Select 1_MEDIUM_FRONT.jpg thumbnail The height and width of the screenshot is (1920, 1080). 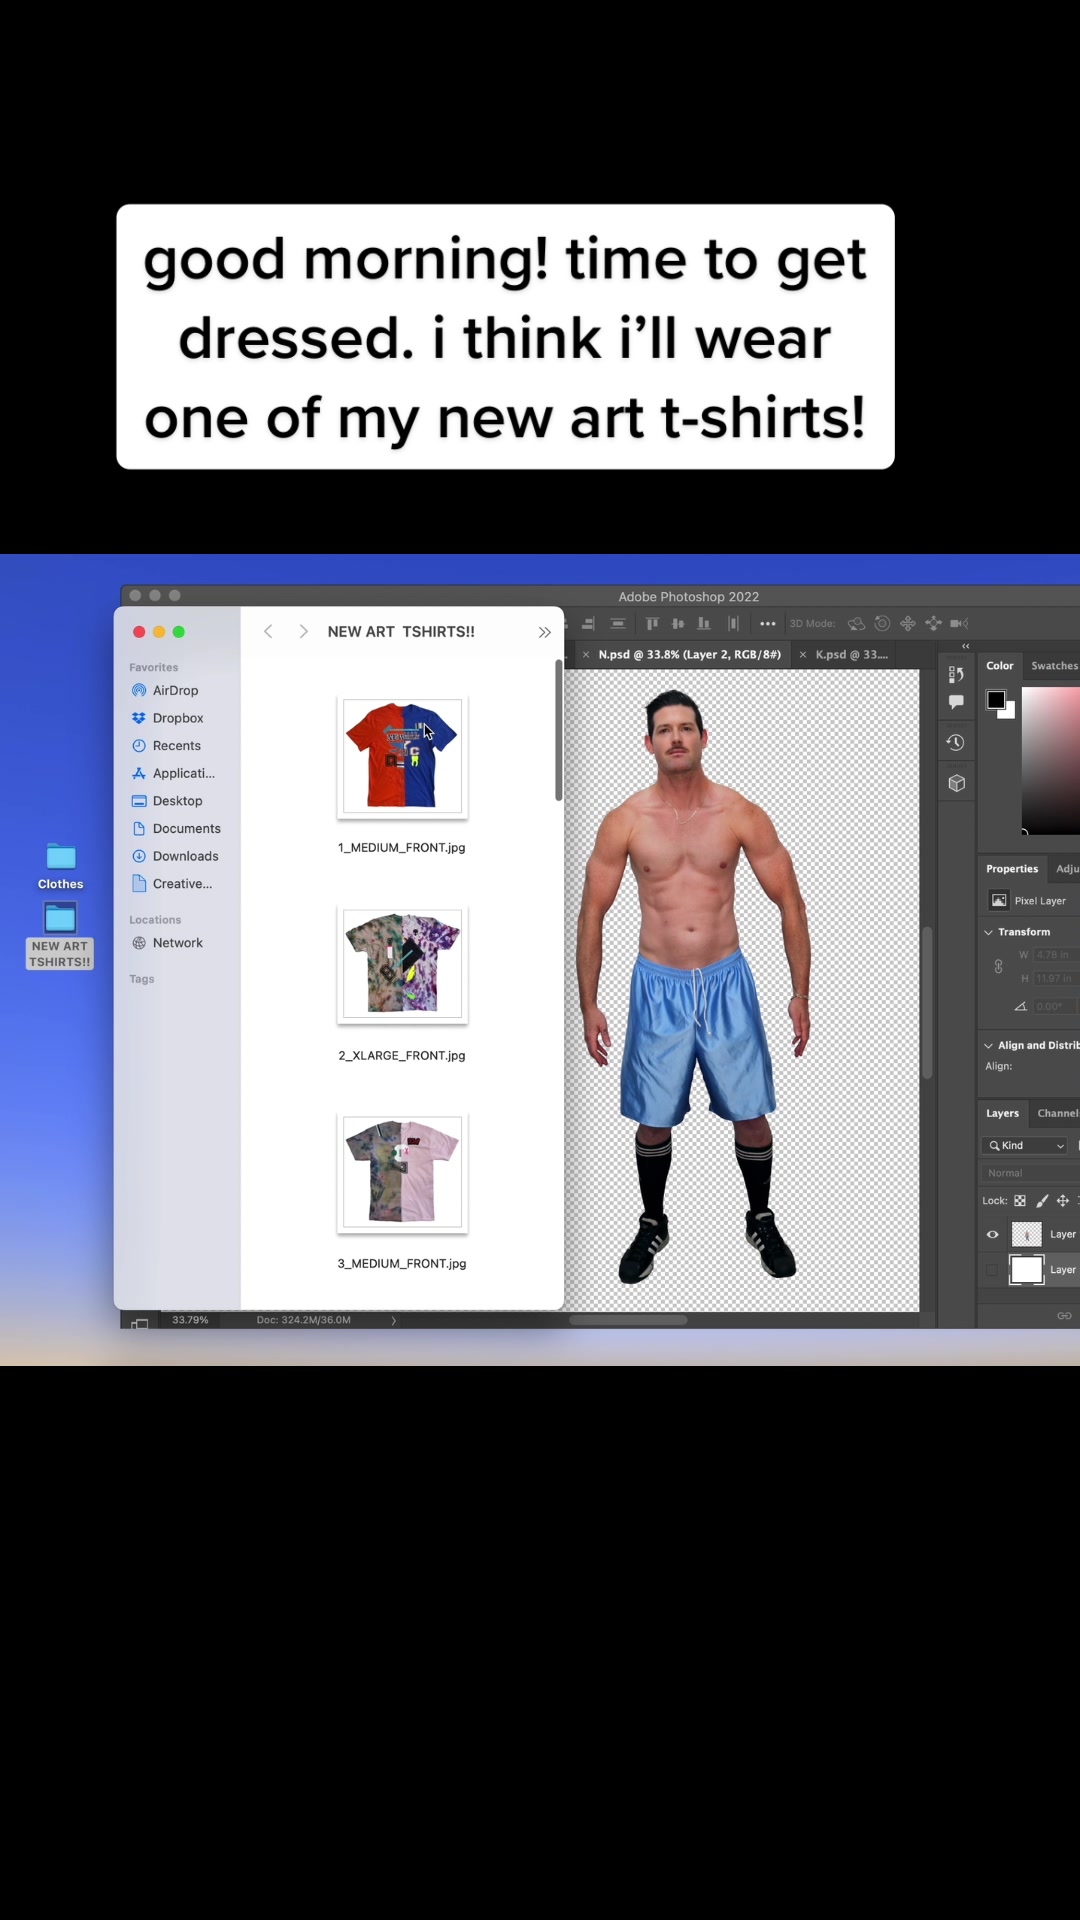(x=403, y=755)
